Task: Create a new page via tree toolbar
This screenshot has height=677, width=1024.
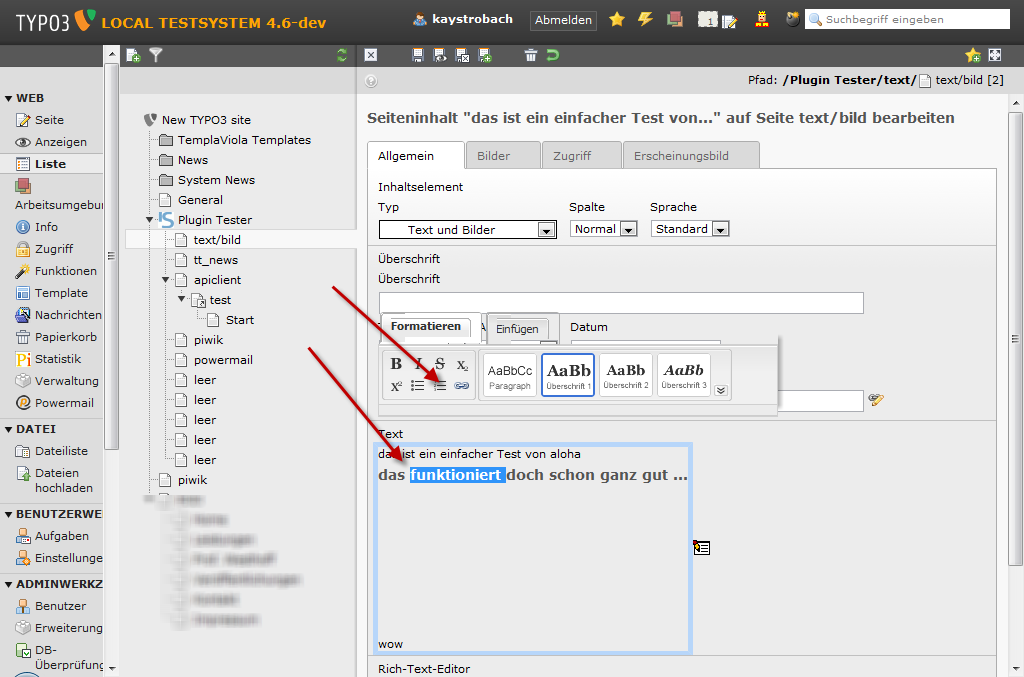Action: pyautogui.click(x=133, y=56)
